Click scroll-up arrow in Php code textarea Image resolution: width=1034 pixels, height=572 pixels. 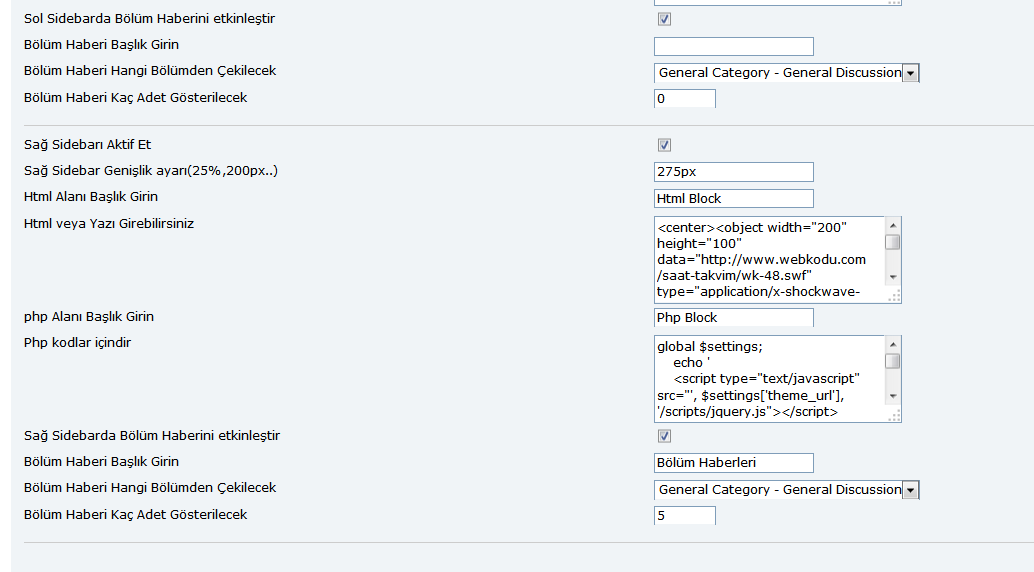893,344
